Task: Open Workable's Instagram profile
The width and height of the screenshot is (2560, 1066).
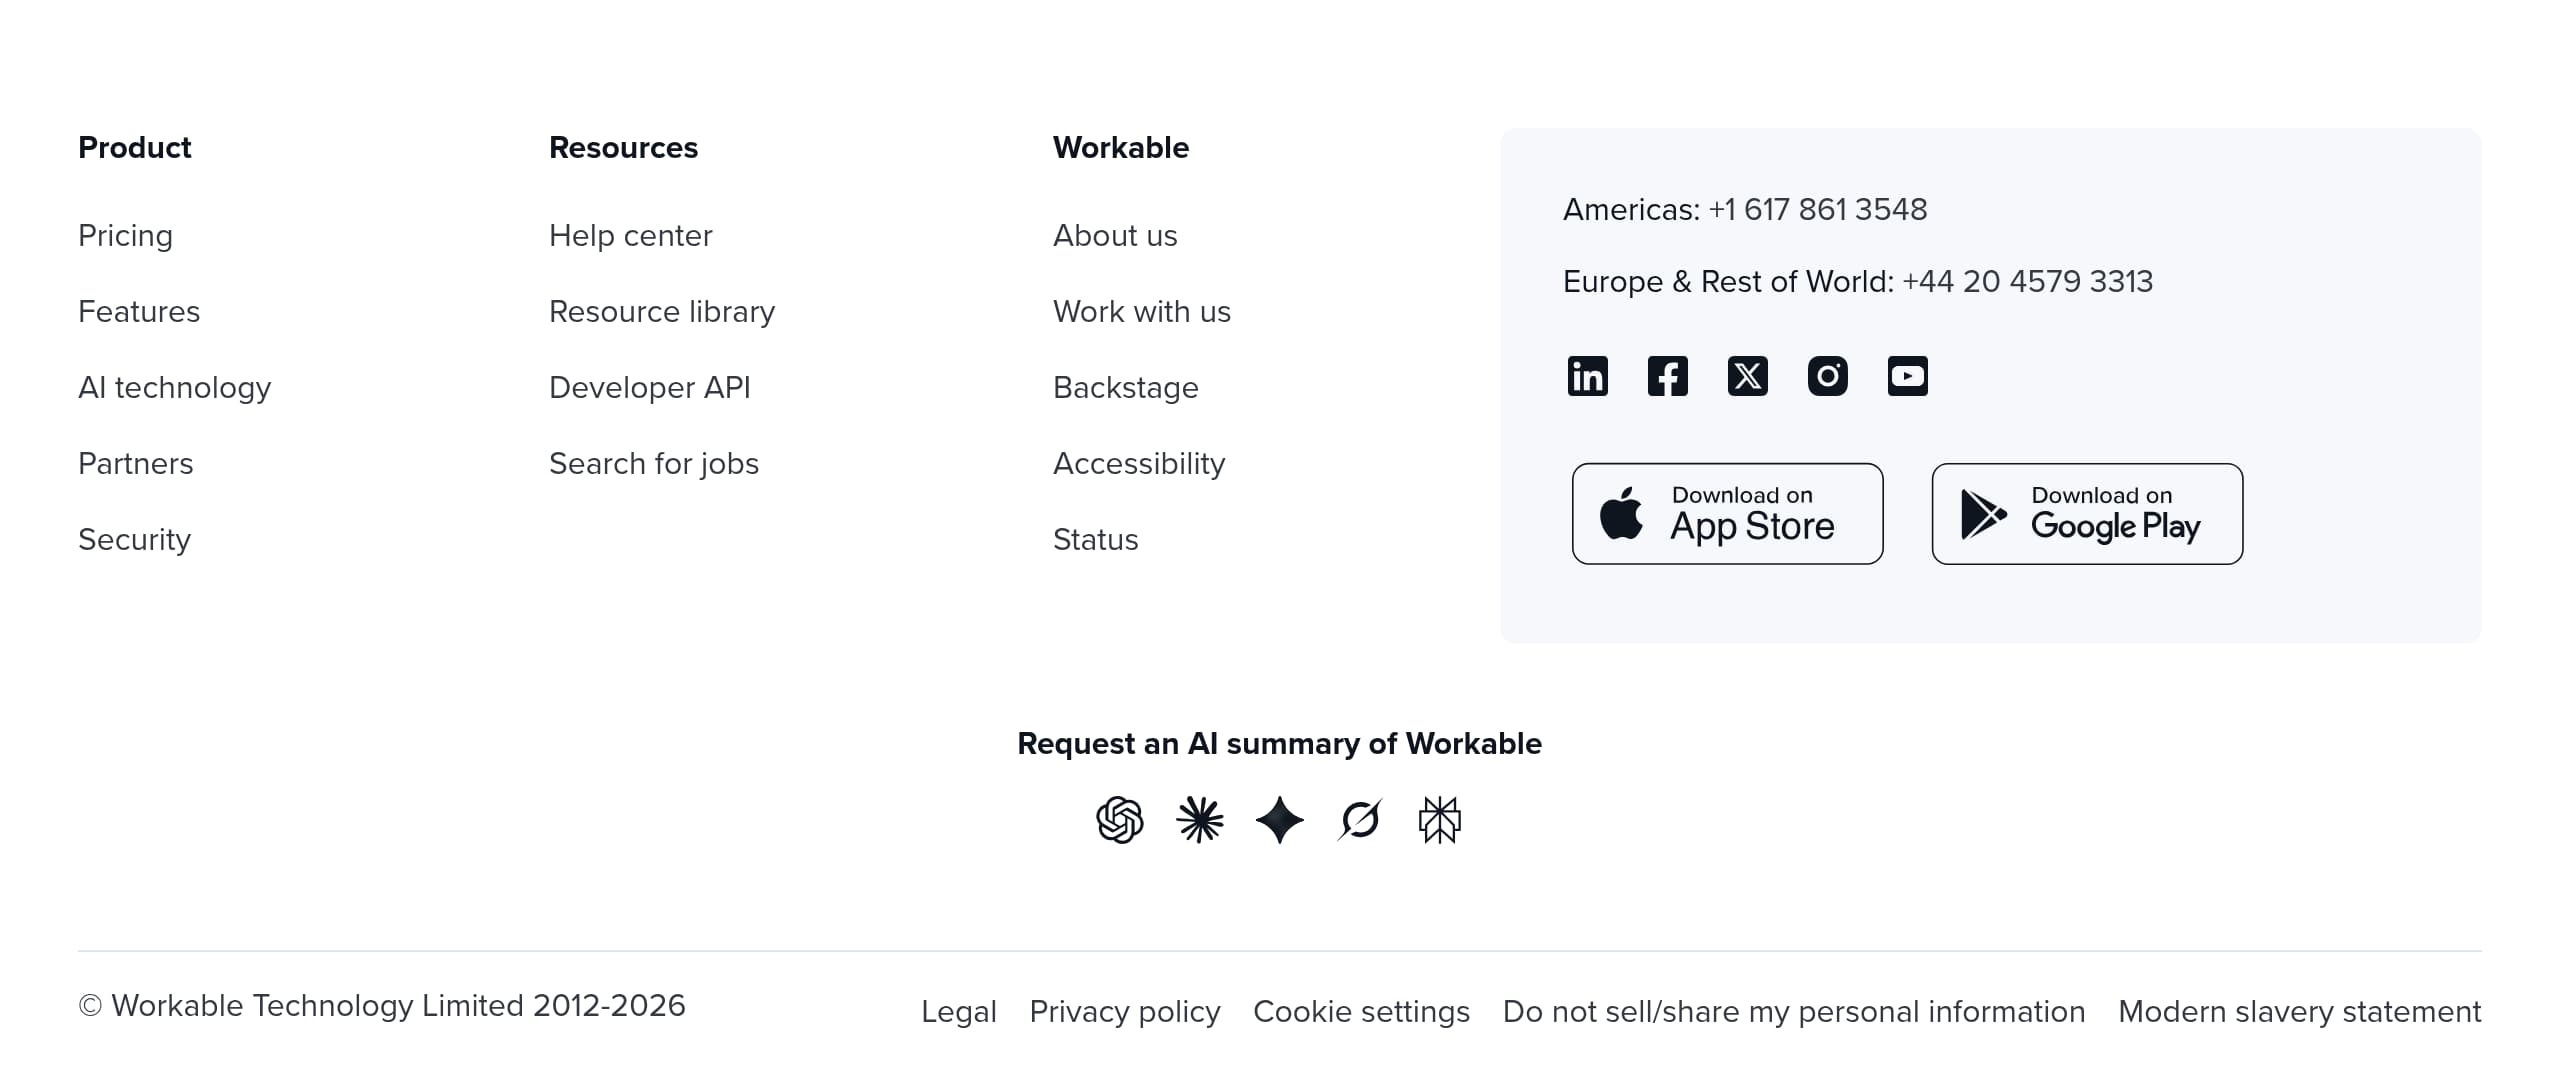Action: tap(1828, 375)
